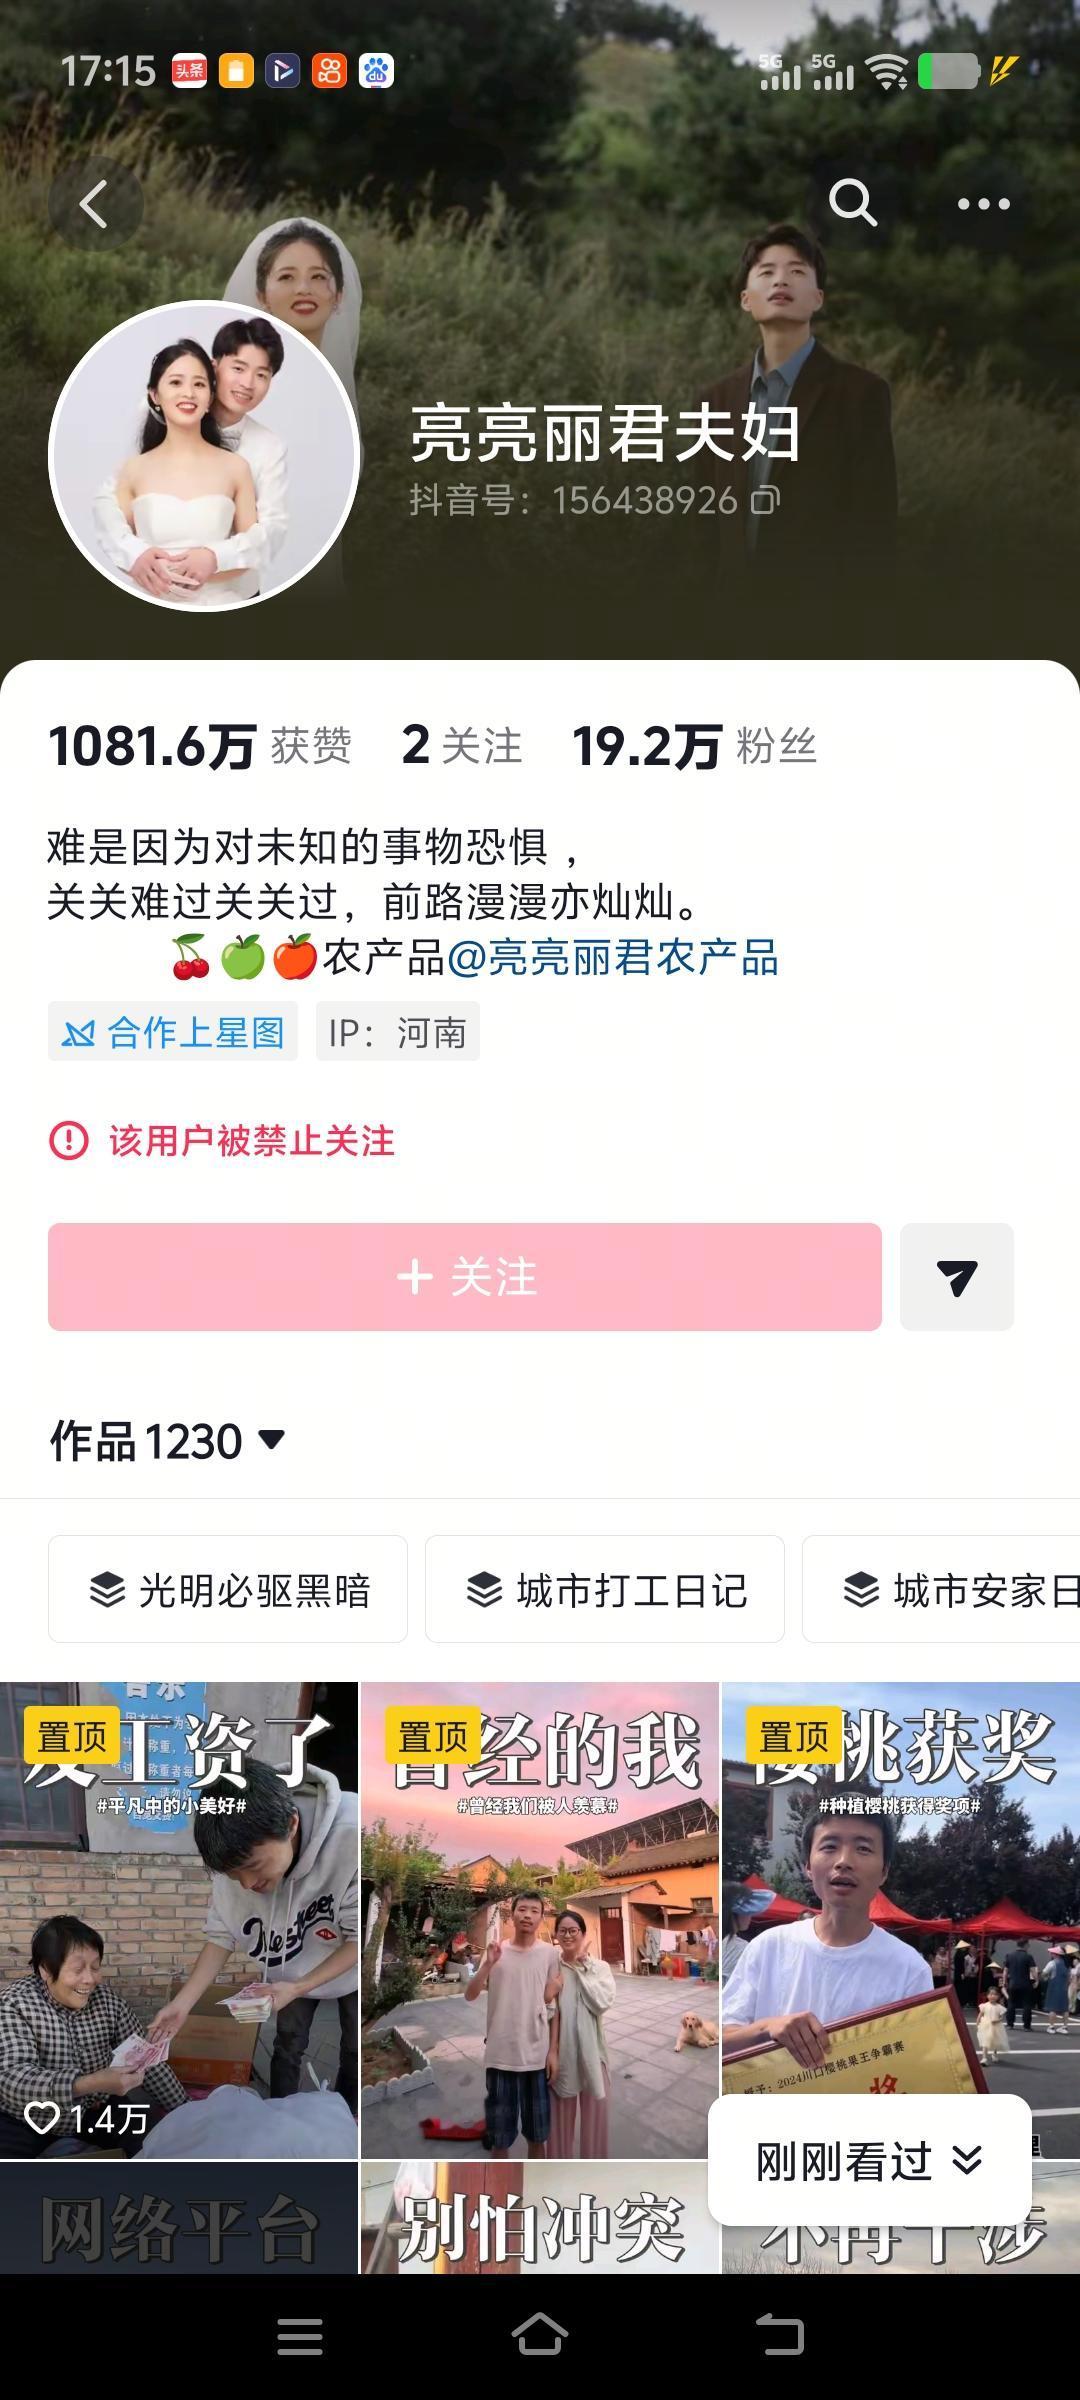Tap the back arrow icon
This screenshot has height=2400, width=1080.
(x=95, y=204)
